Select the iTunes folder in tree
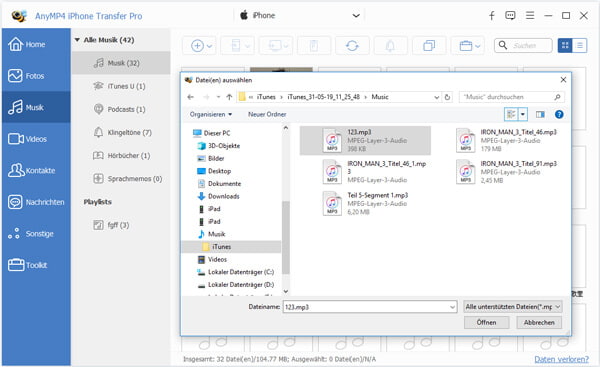Viewport: 600px width, 367px height. [x=231, y=247]
